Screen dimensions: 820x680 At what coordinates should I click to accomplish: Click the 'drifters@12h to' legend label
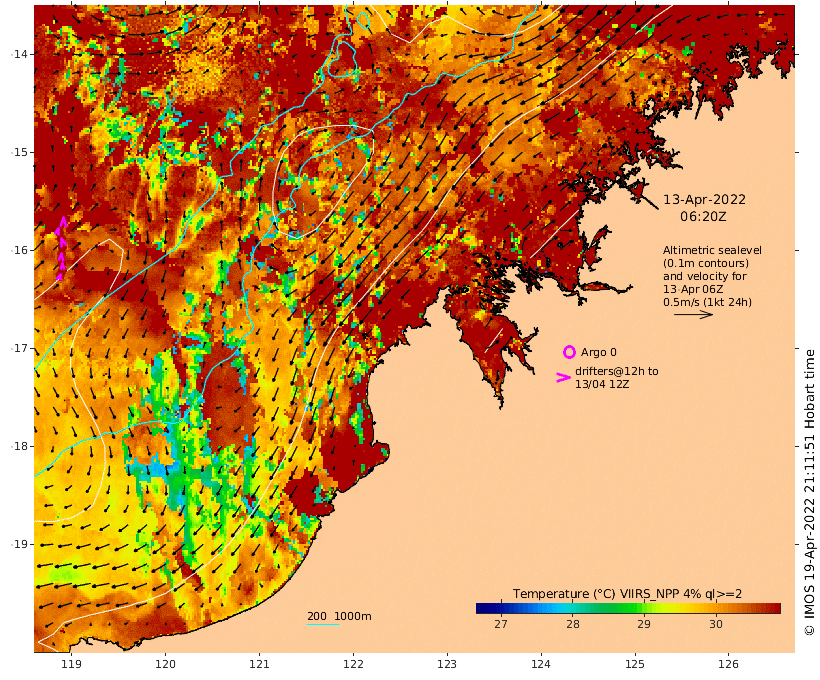617,371
